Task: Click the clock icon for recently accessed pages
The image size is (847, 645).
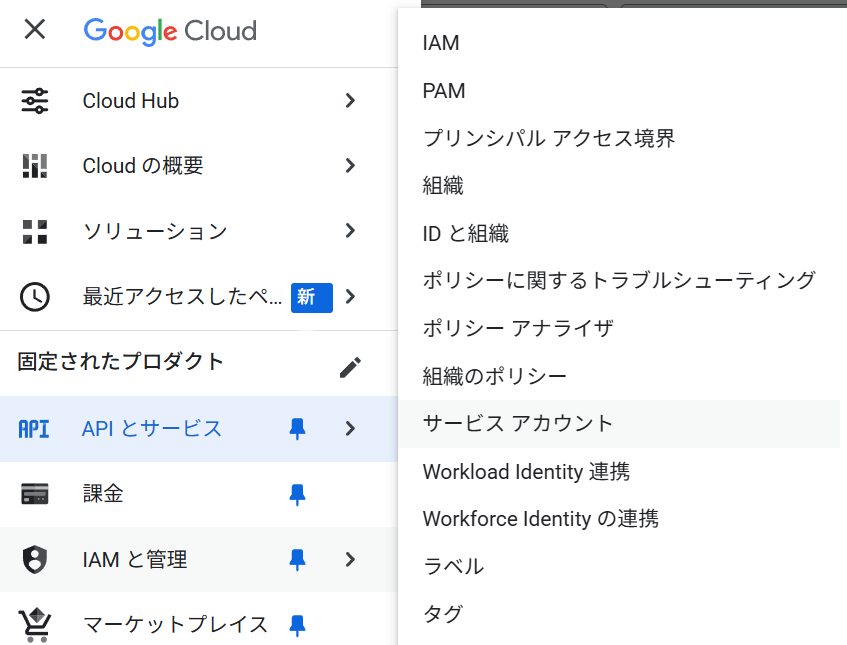Action: [35, 297]
